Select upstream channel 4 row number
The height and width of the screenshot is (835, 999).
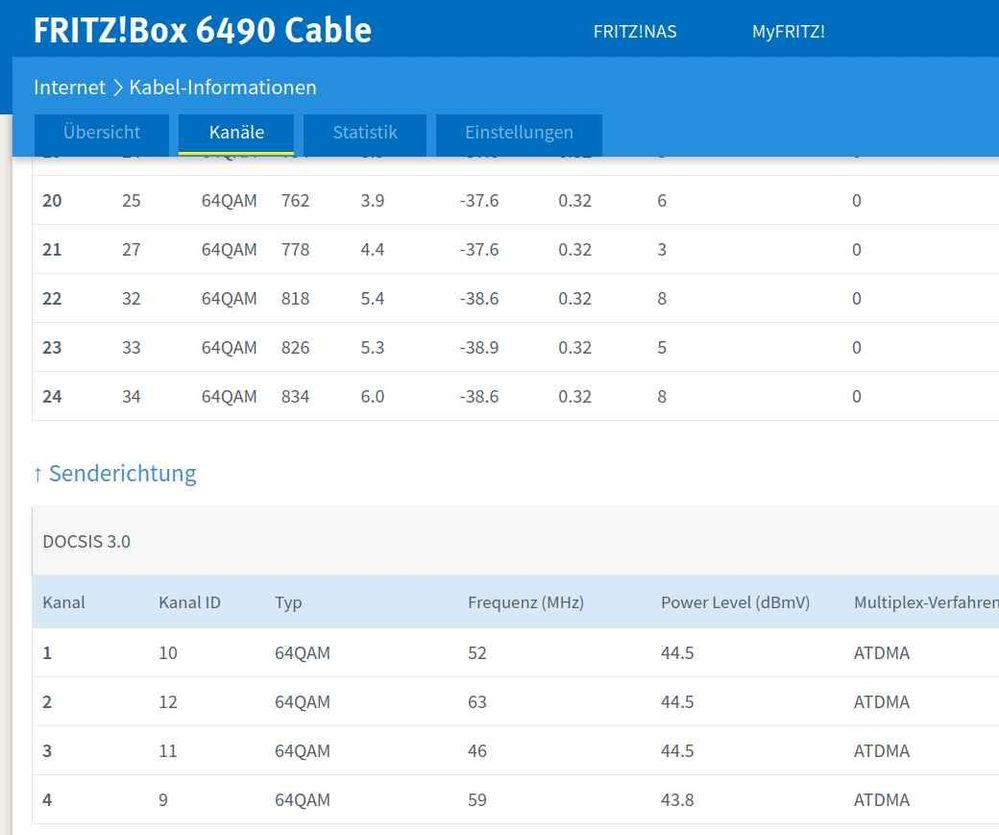[47, 800]
